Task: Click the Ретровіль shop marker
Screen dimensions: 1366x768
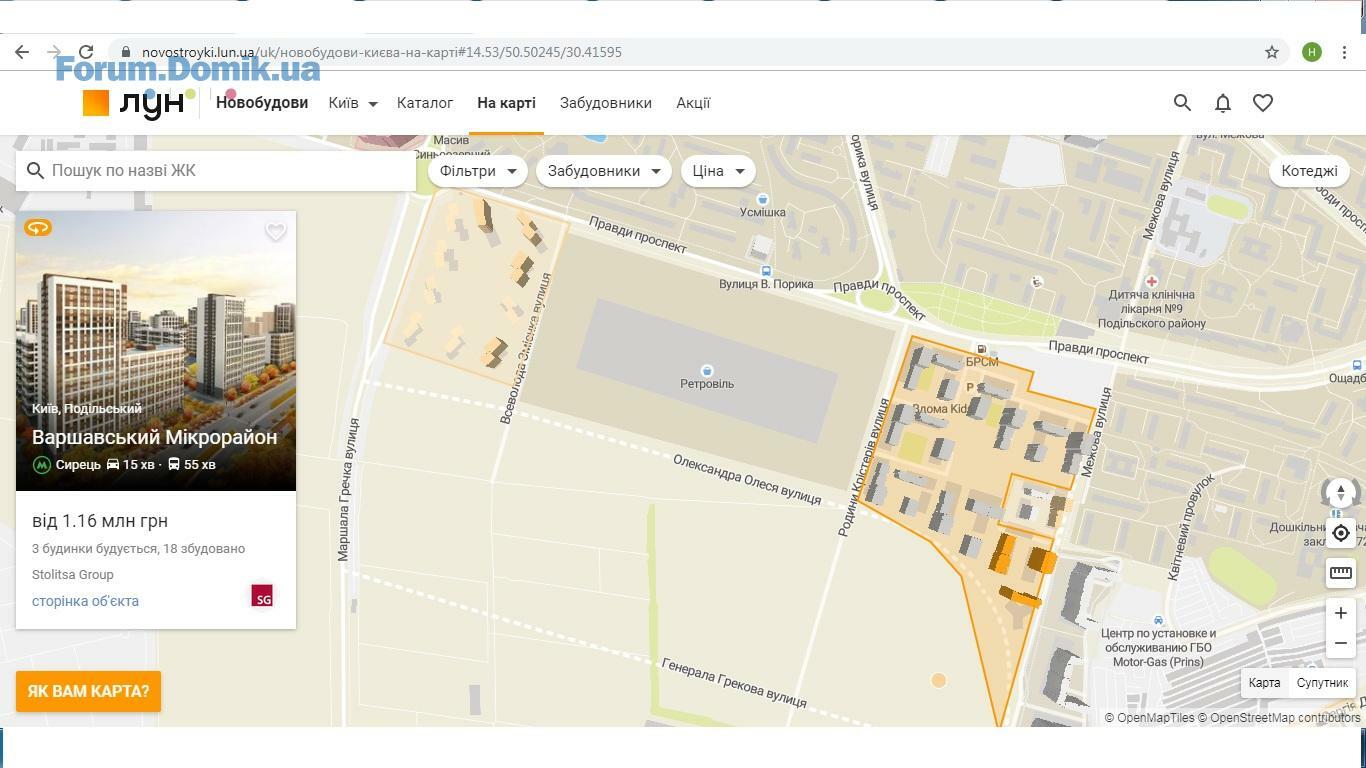Action: tap(707, 371)
